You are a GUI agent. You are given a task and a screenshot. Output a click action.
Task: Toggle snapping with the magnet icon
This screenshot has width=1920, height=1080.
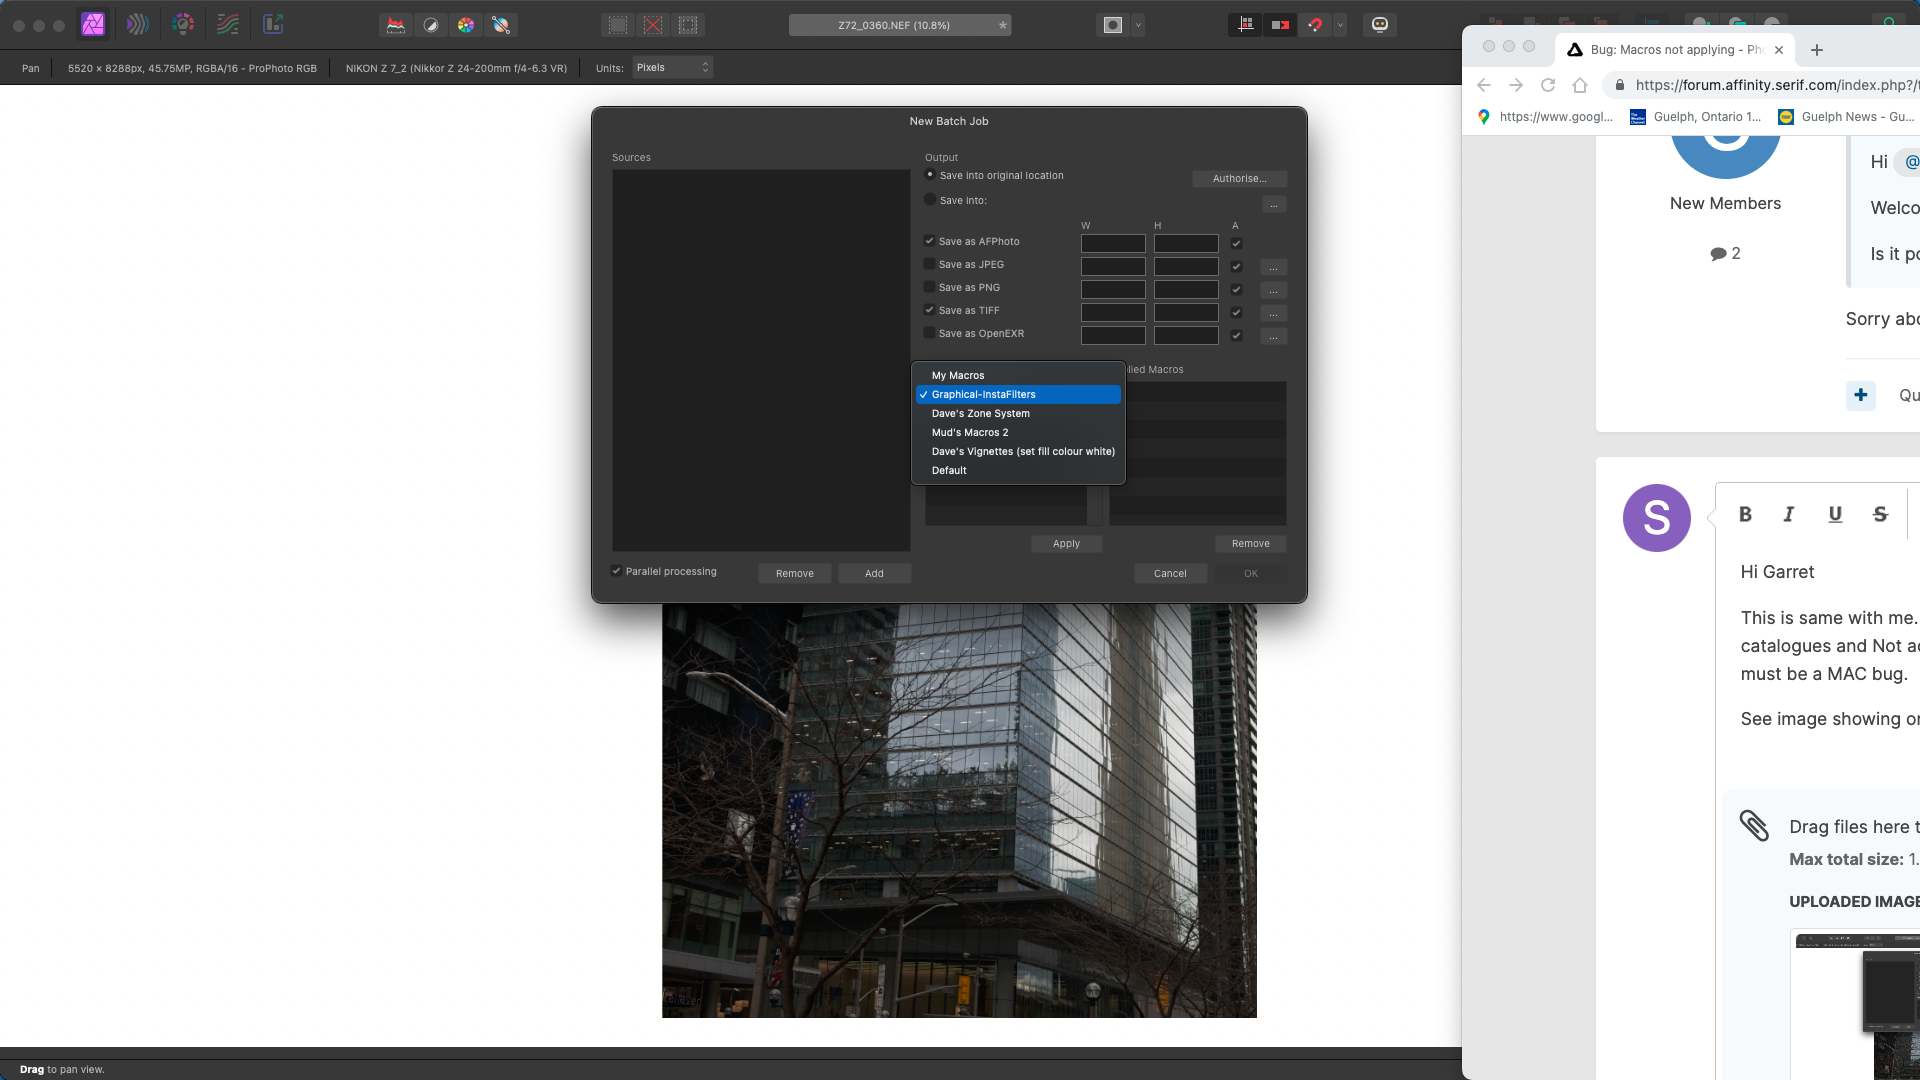point(1314,24)
